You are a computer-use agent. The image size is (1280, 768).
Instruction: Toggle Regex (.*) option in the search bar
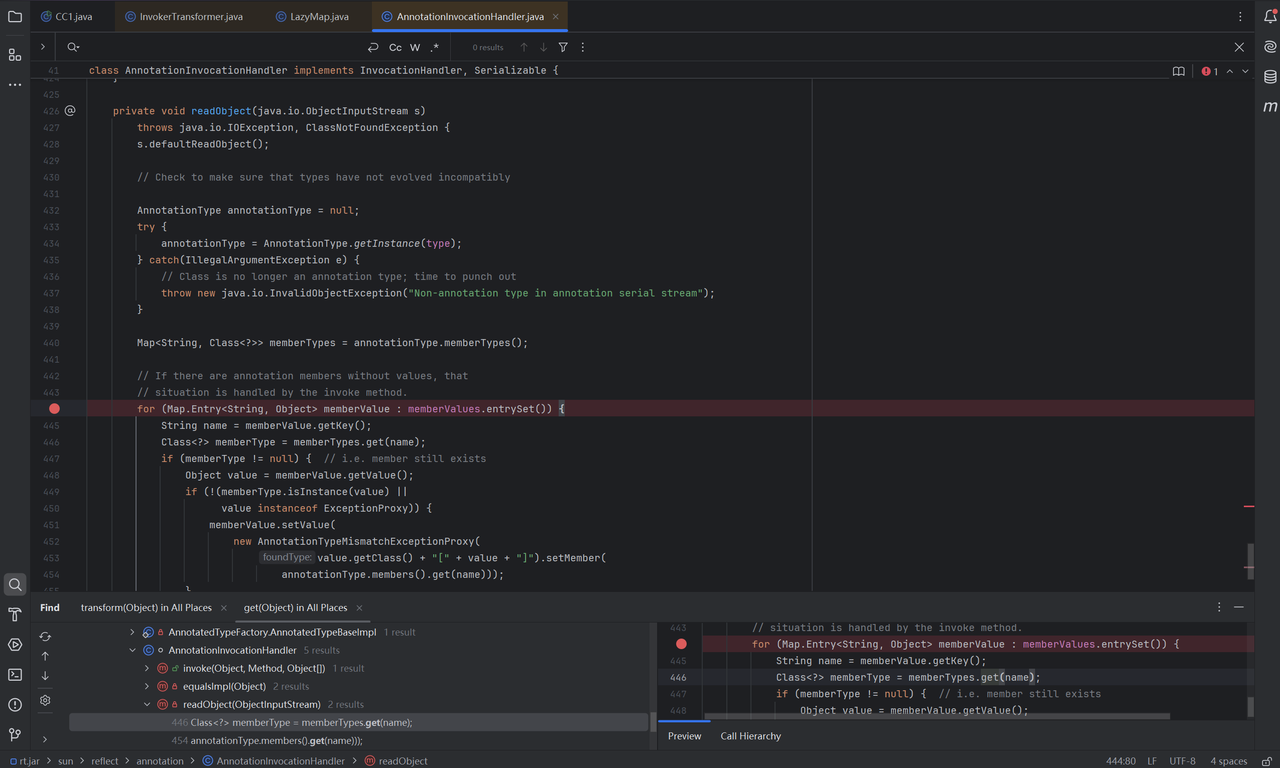tap(435, 47)
